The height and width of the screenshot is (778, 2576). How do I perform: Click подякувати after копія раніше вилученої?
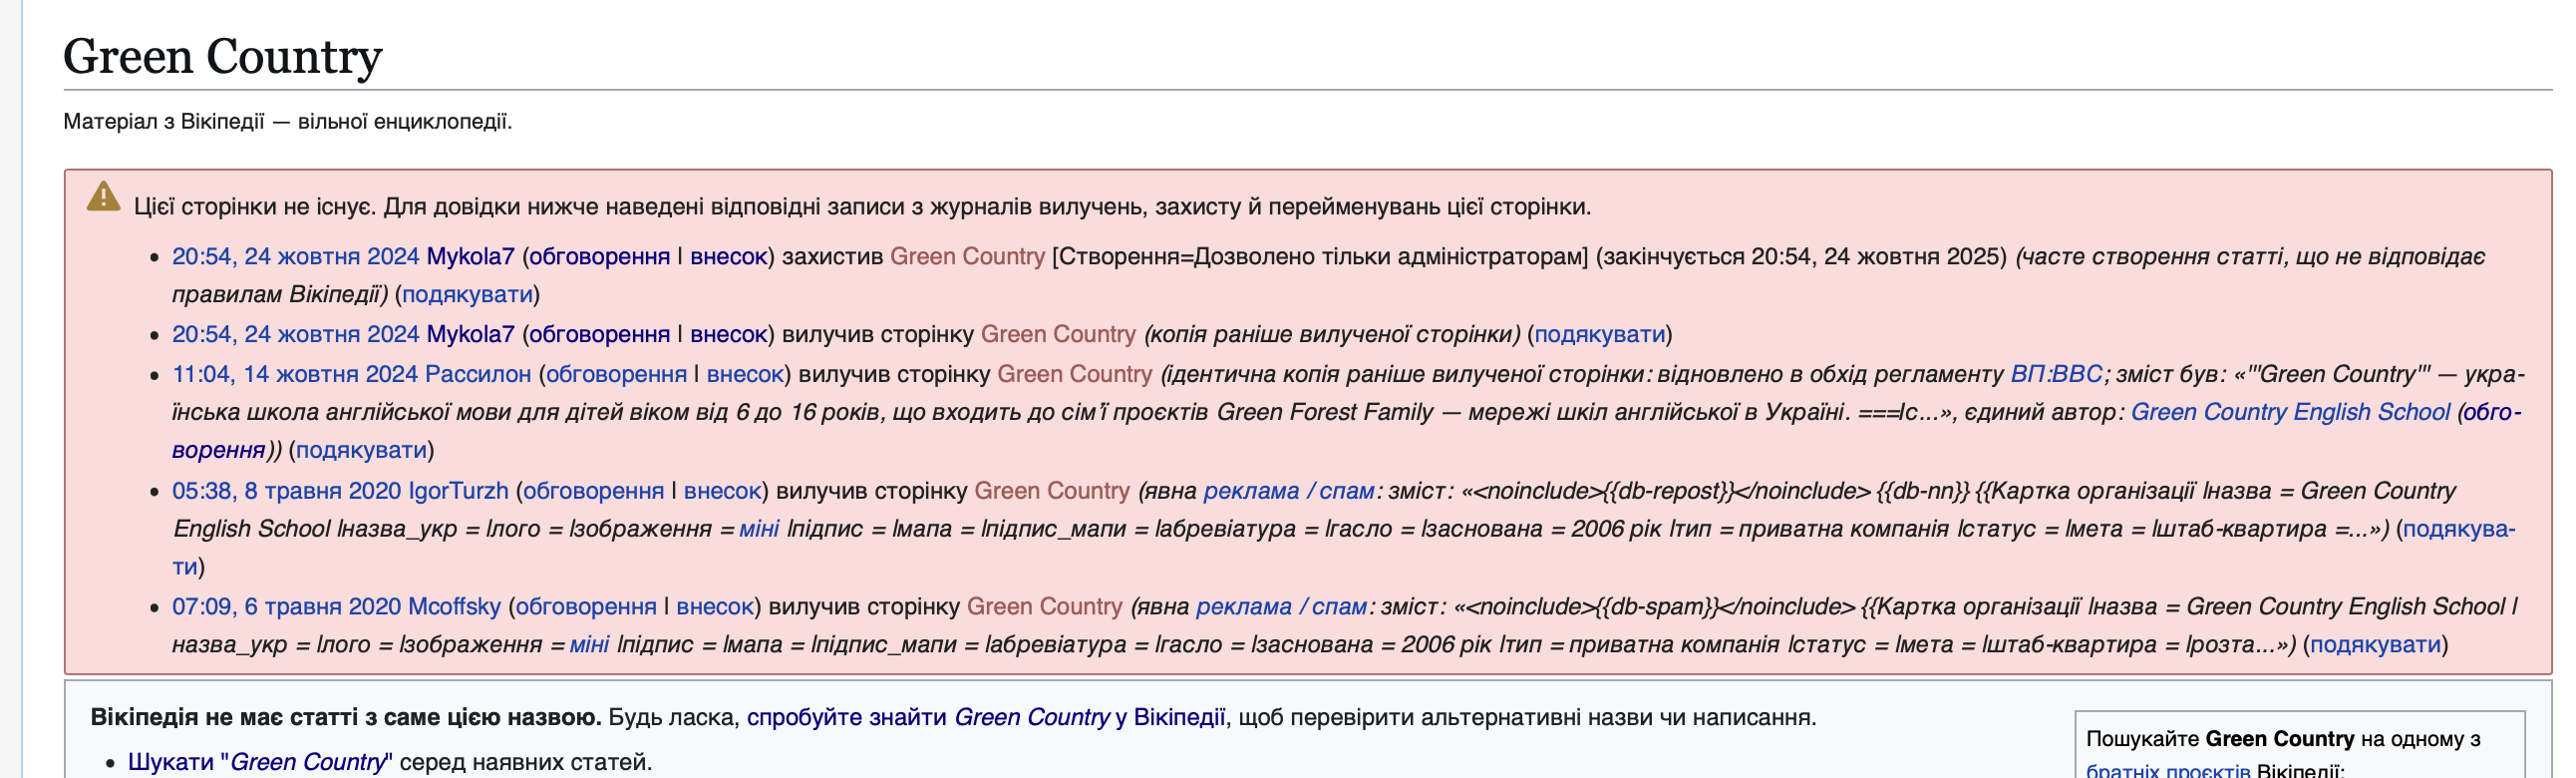pyautogui.click(x=1600, y=335)
